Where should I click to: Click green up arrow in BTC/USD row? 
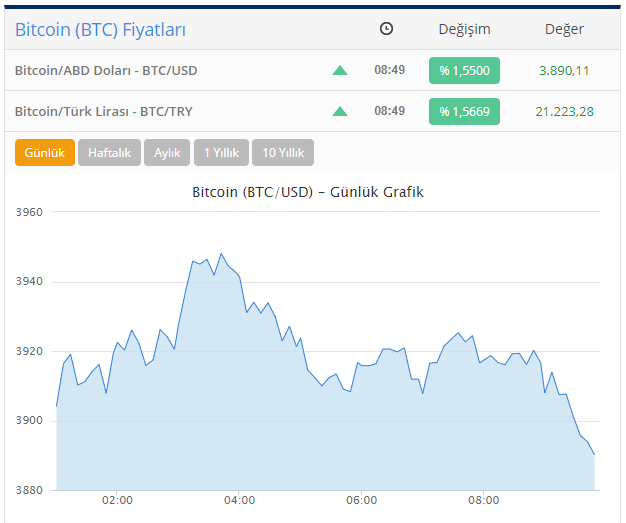pos(340,71)
